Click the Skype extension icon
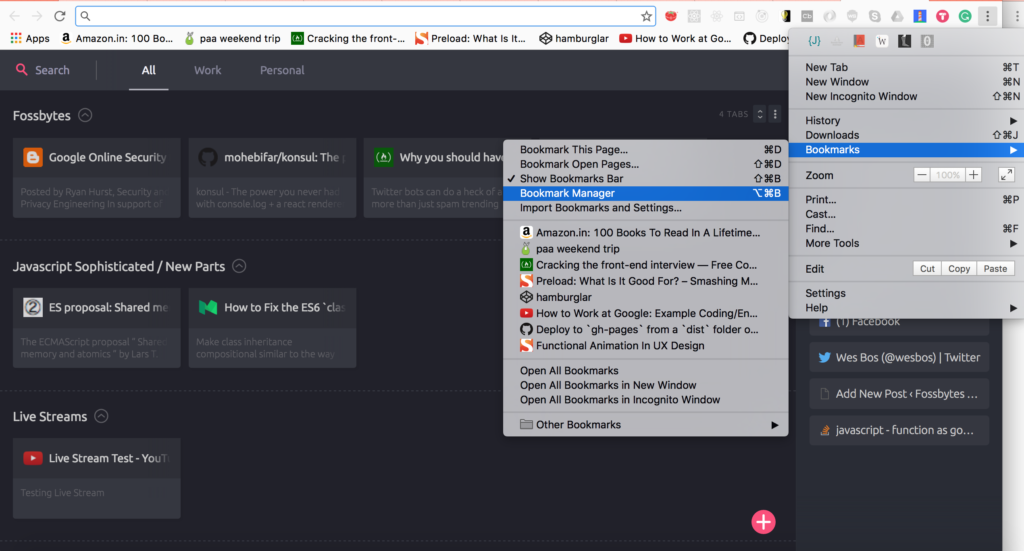The image size is (1024, 551). point(874,16)
